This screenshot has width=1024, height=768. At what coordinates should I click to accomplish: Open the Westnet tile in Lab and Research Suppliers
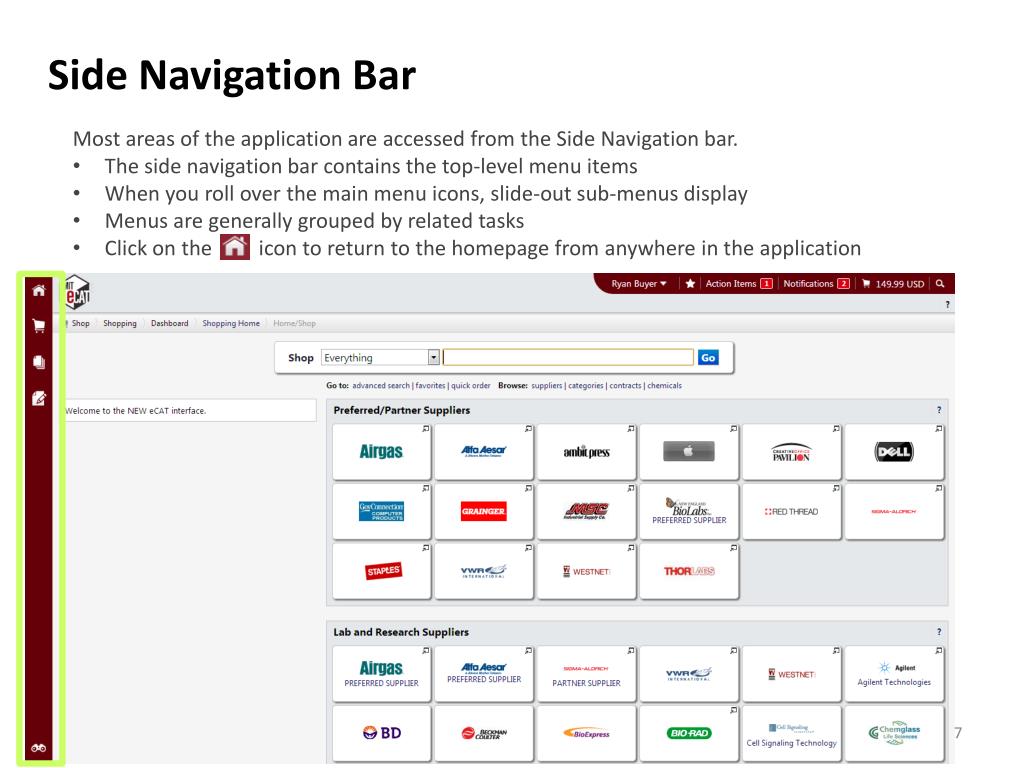click(792, 674)
